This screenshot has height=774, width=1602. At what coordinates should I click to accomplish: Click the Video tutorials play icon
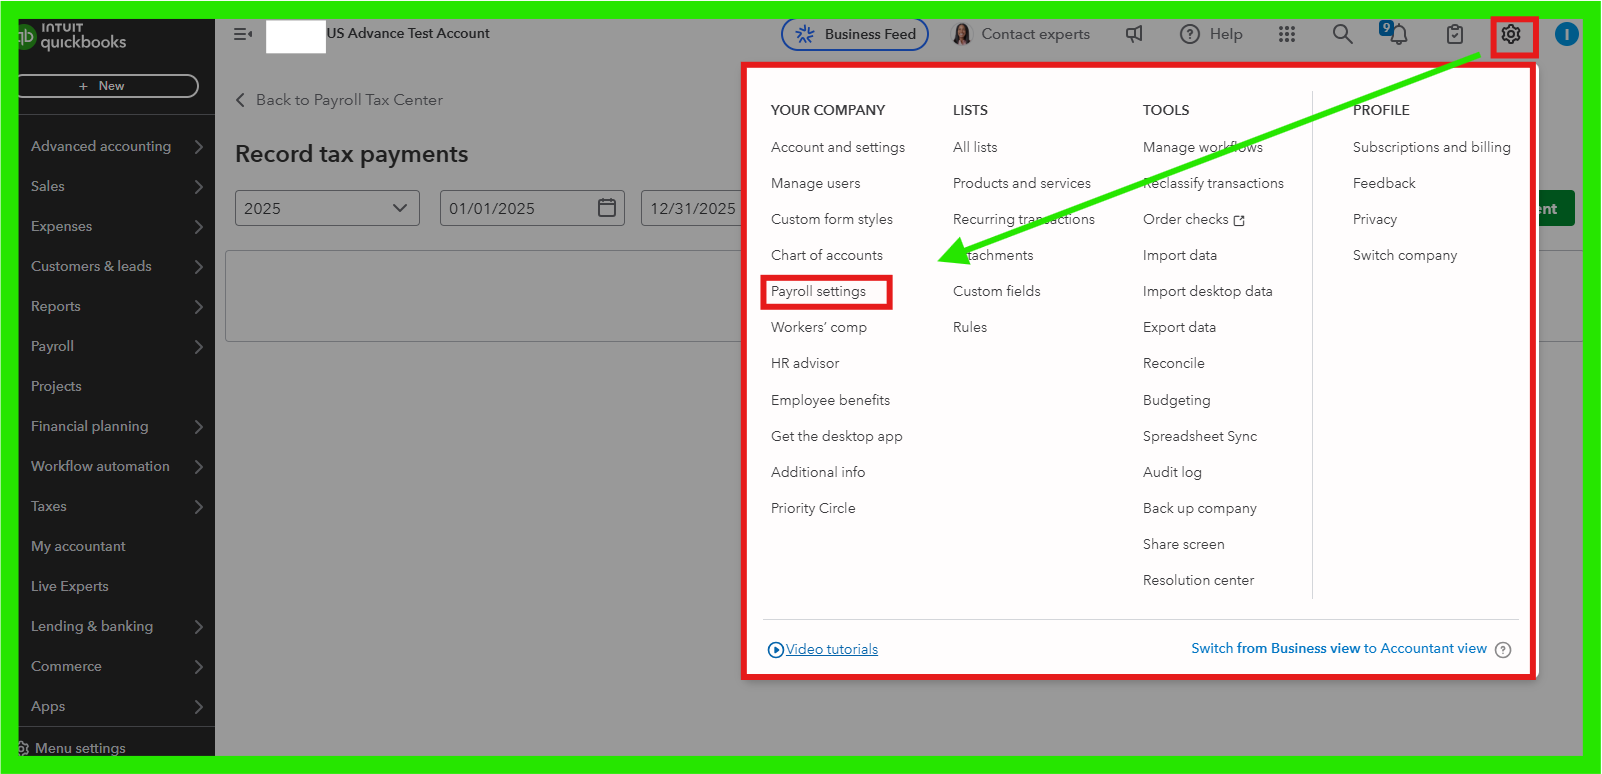(x=776, y=650)
